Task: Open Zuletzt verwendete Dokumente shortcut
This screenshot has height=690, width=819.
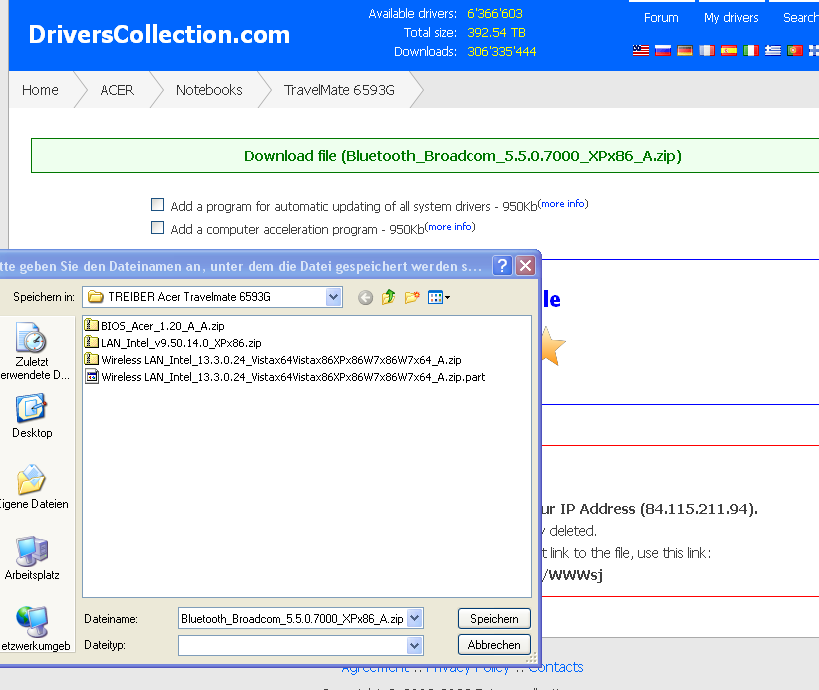Action: [x=32, y=351]
